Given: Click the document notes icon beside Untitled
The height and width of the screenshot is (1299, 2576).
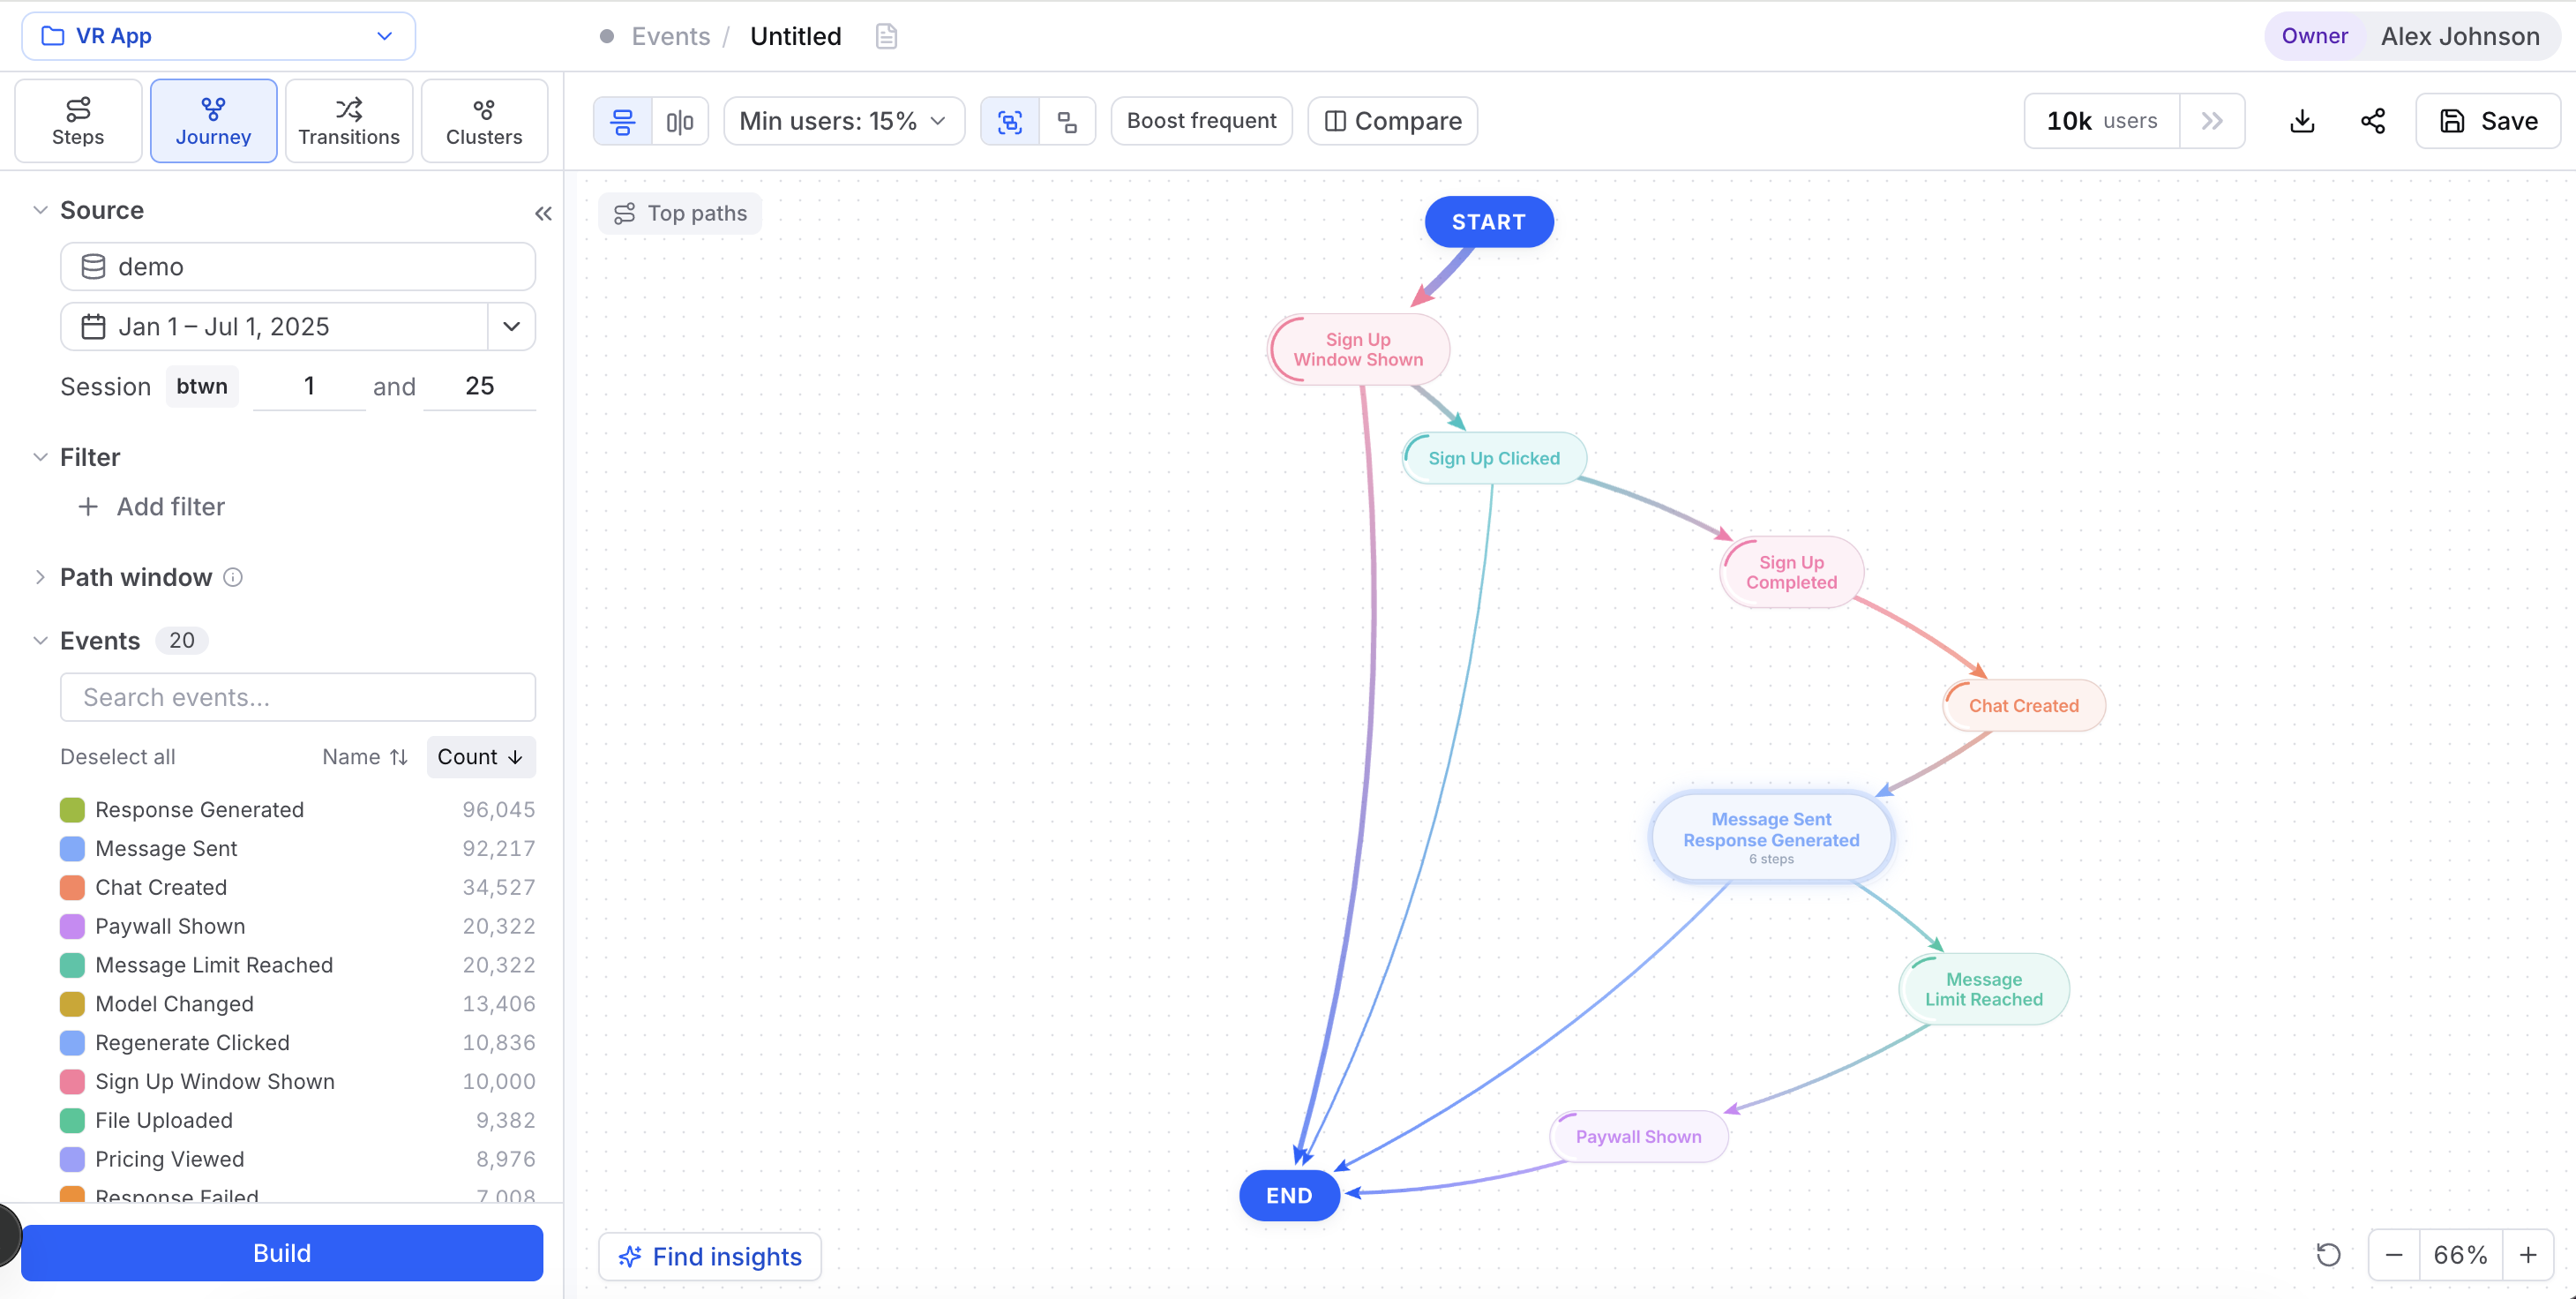Looking at the screenshot, I should 886,36.
